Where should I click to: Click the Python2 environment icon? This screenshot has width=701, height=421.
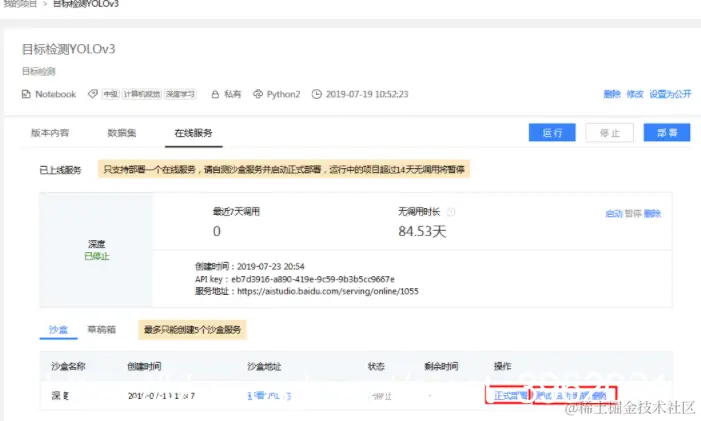click(258, 94)
